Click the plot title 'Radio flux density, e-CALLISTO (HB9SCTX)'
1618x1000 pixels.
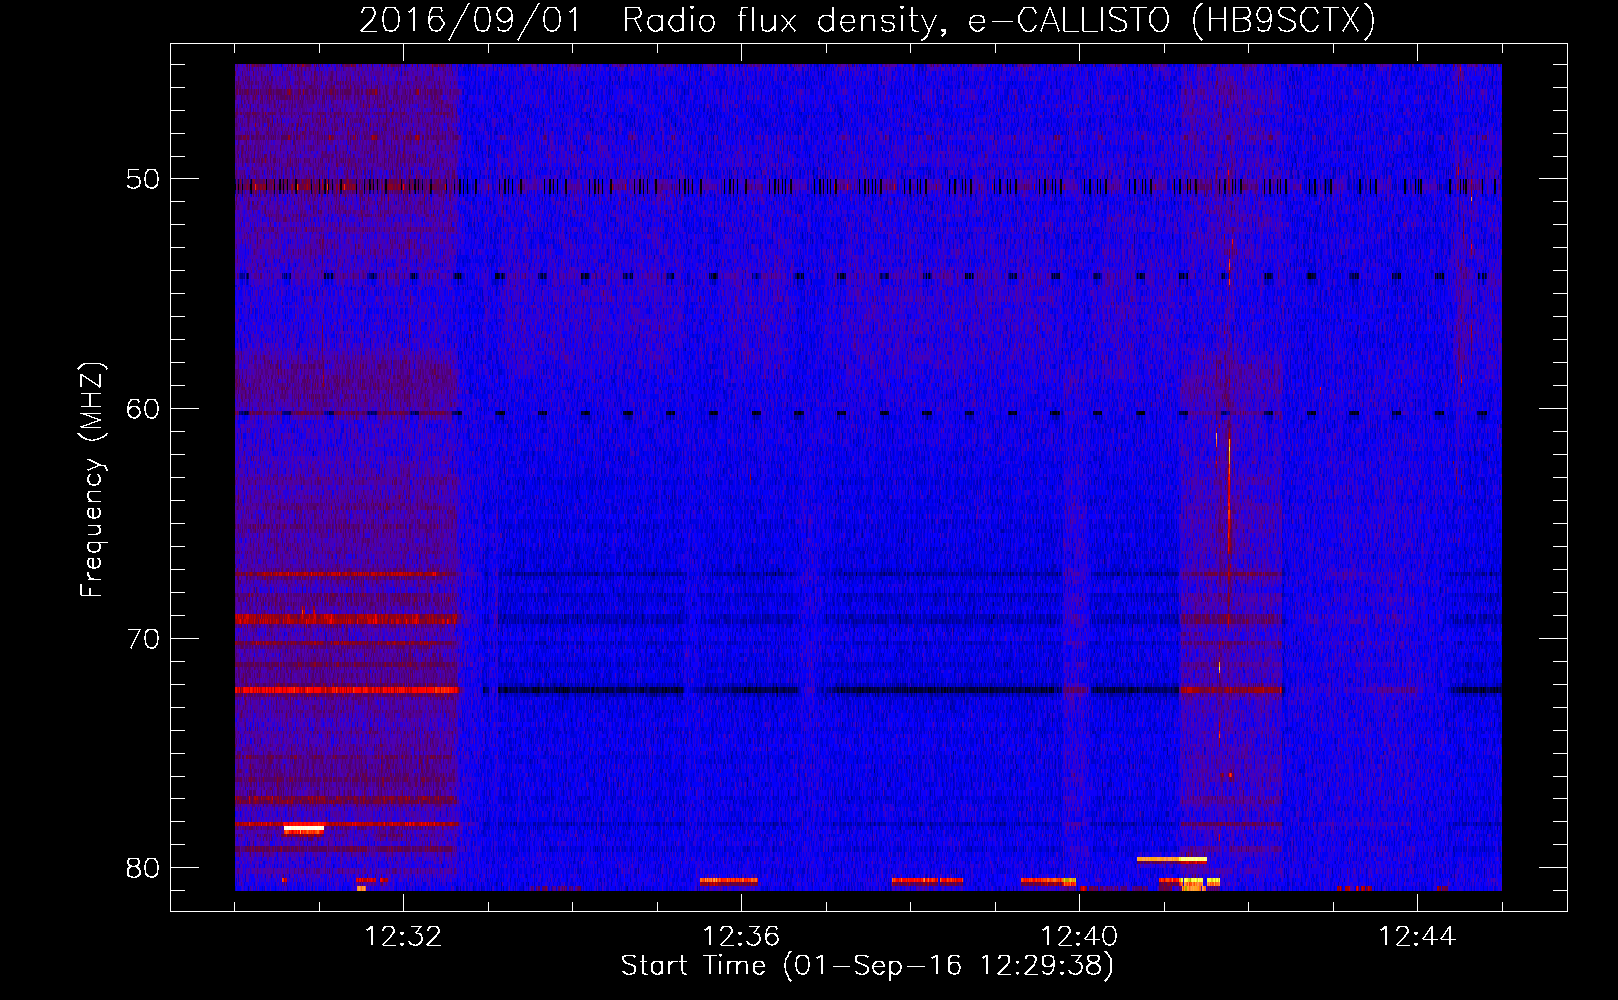pyautogui.click(x=999, y=20)
